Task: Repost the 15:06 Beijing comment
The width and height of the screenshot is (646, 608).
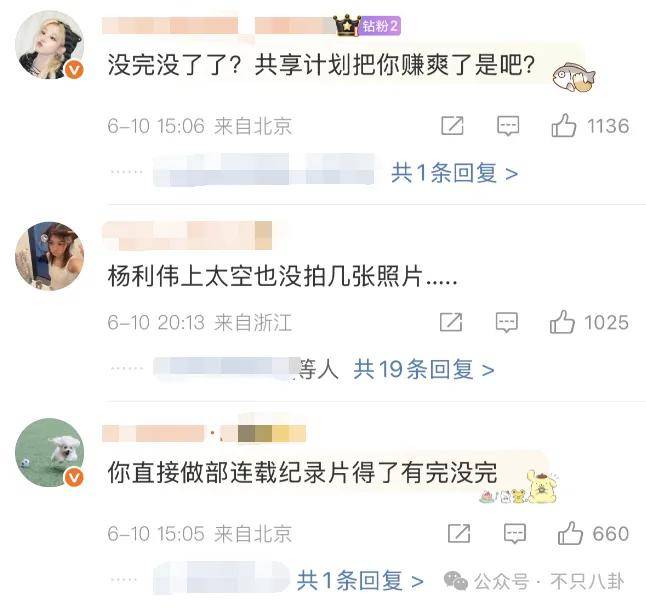Action: coord(452,126)
